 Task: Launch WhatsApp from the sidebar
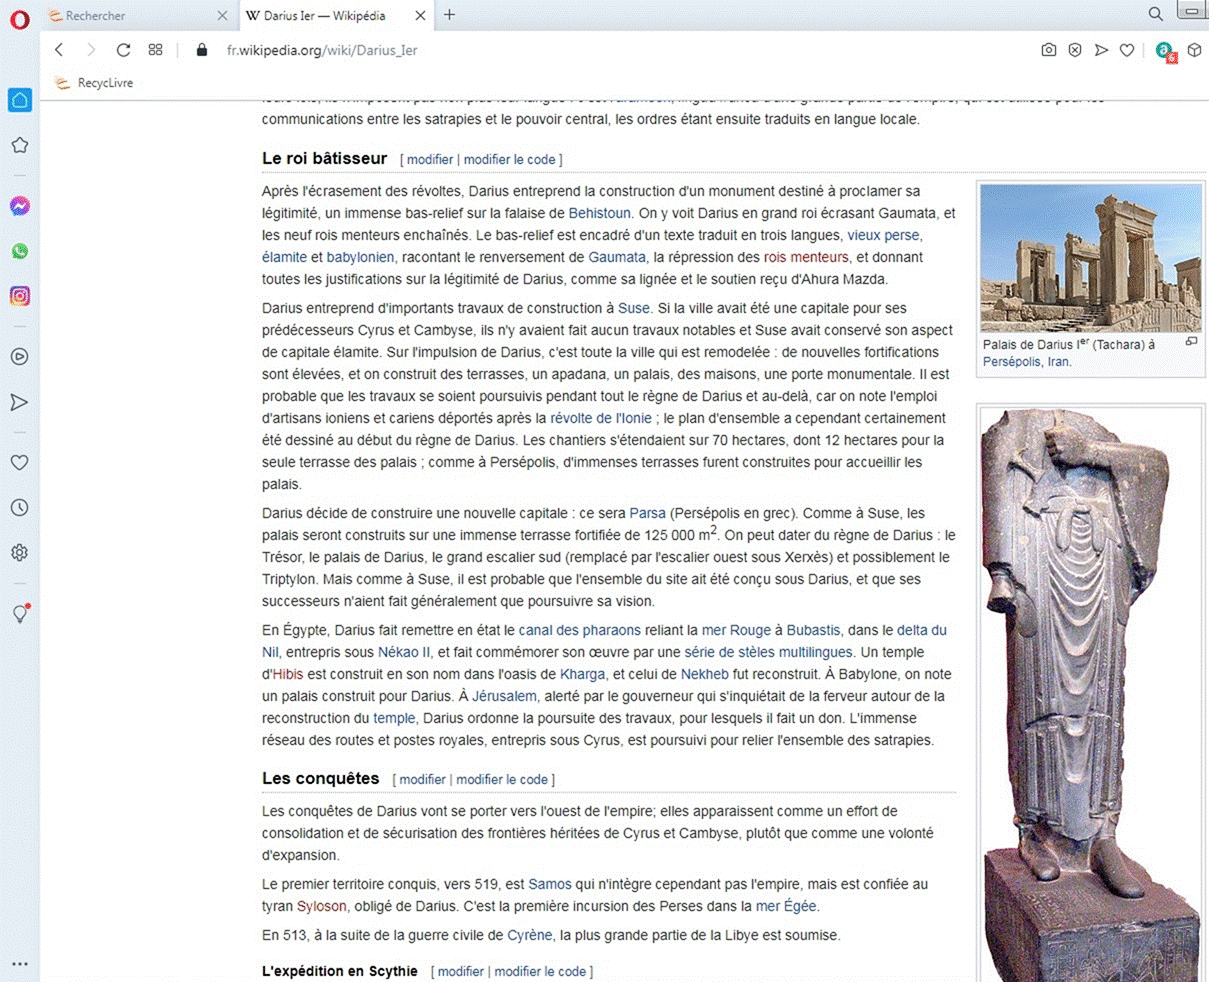[x=20, y=251]
